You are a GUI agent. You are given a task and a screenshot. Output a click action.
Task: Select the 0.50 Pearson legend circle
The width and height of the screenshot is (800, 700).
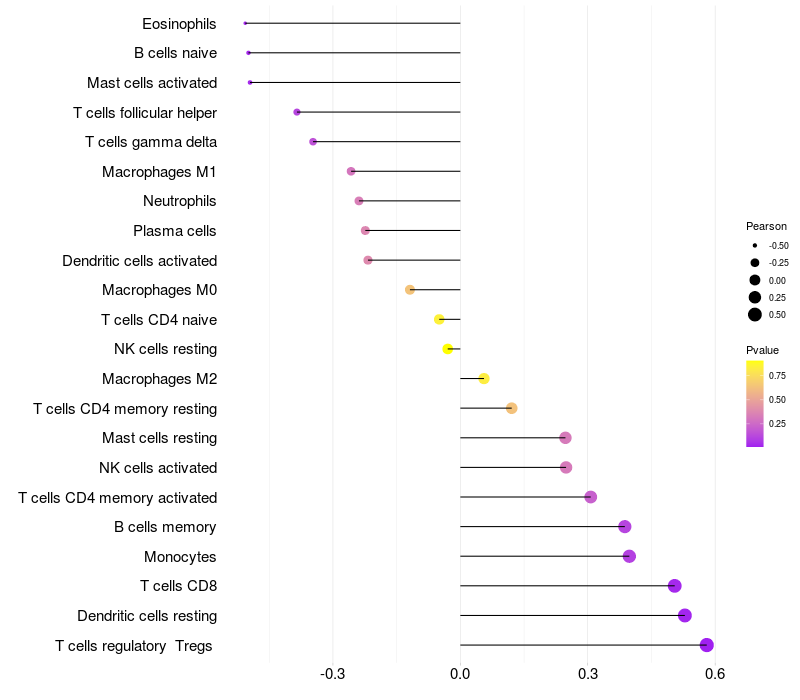tap(755, 315)
